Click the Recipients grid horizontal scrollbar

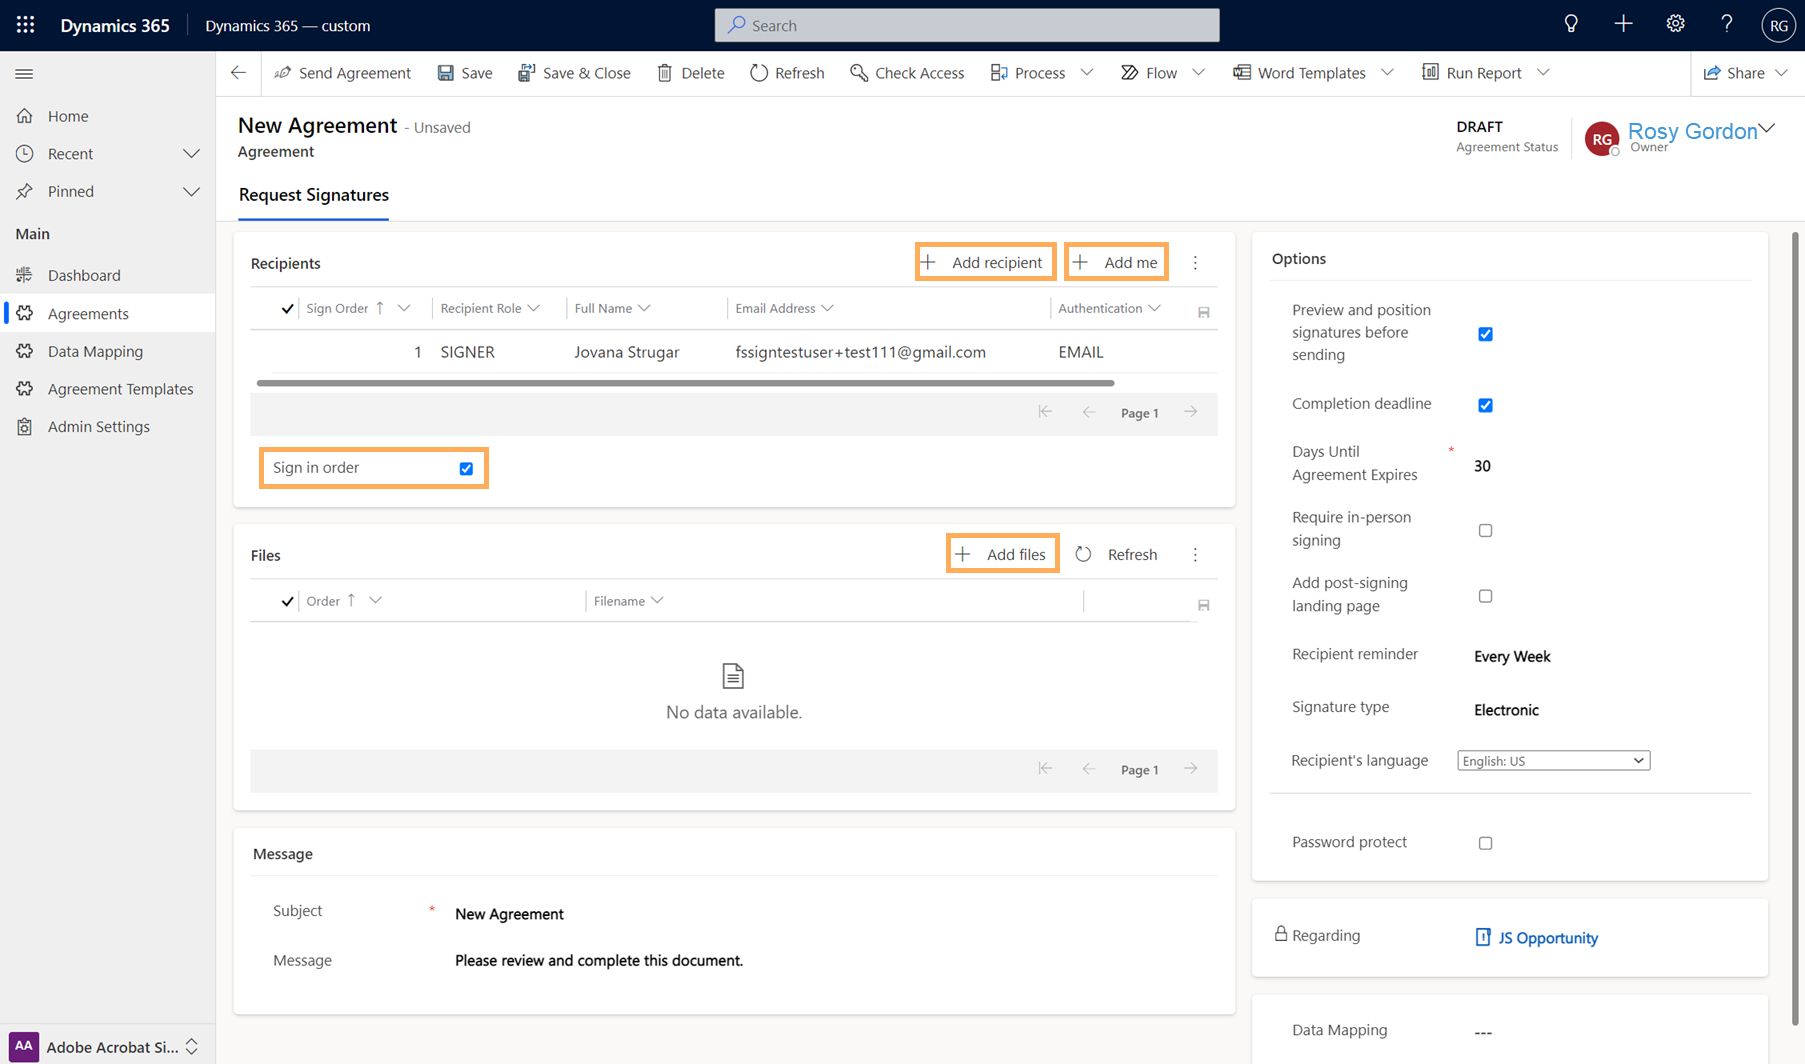(x=685, y=383)
